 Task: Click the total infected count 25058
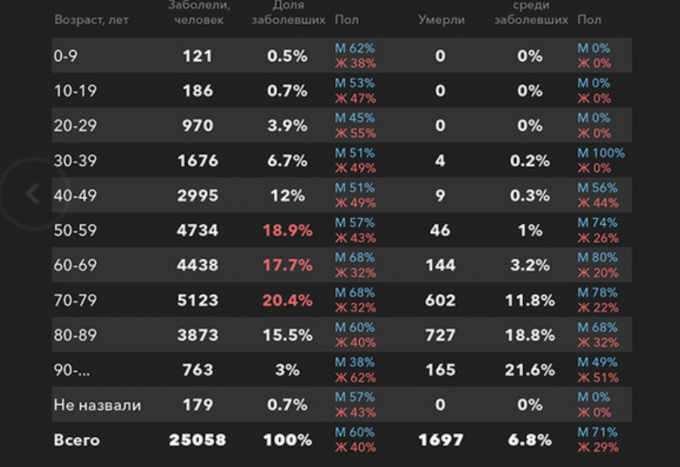point(197,439)
